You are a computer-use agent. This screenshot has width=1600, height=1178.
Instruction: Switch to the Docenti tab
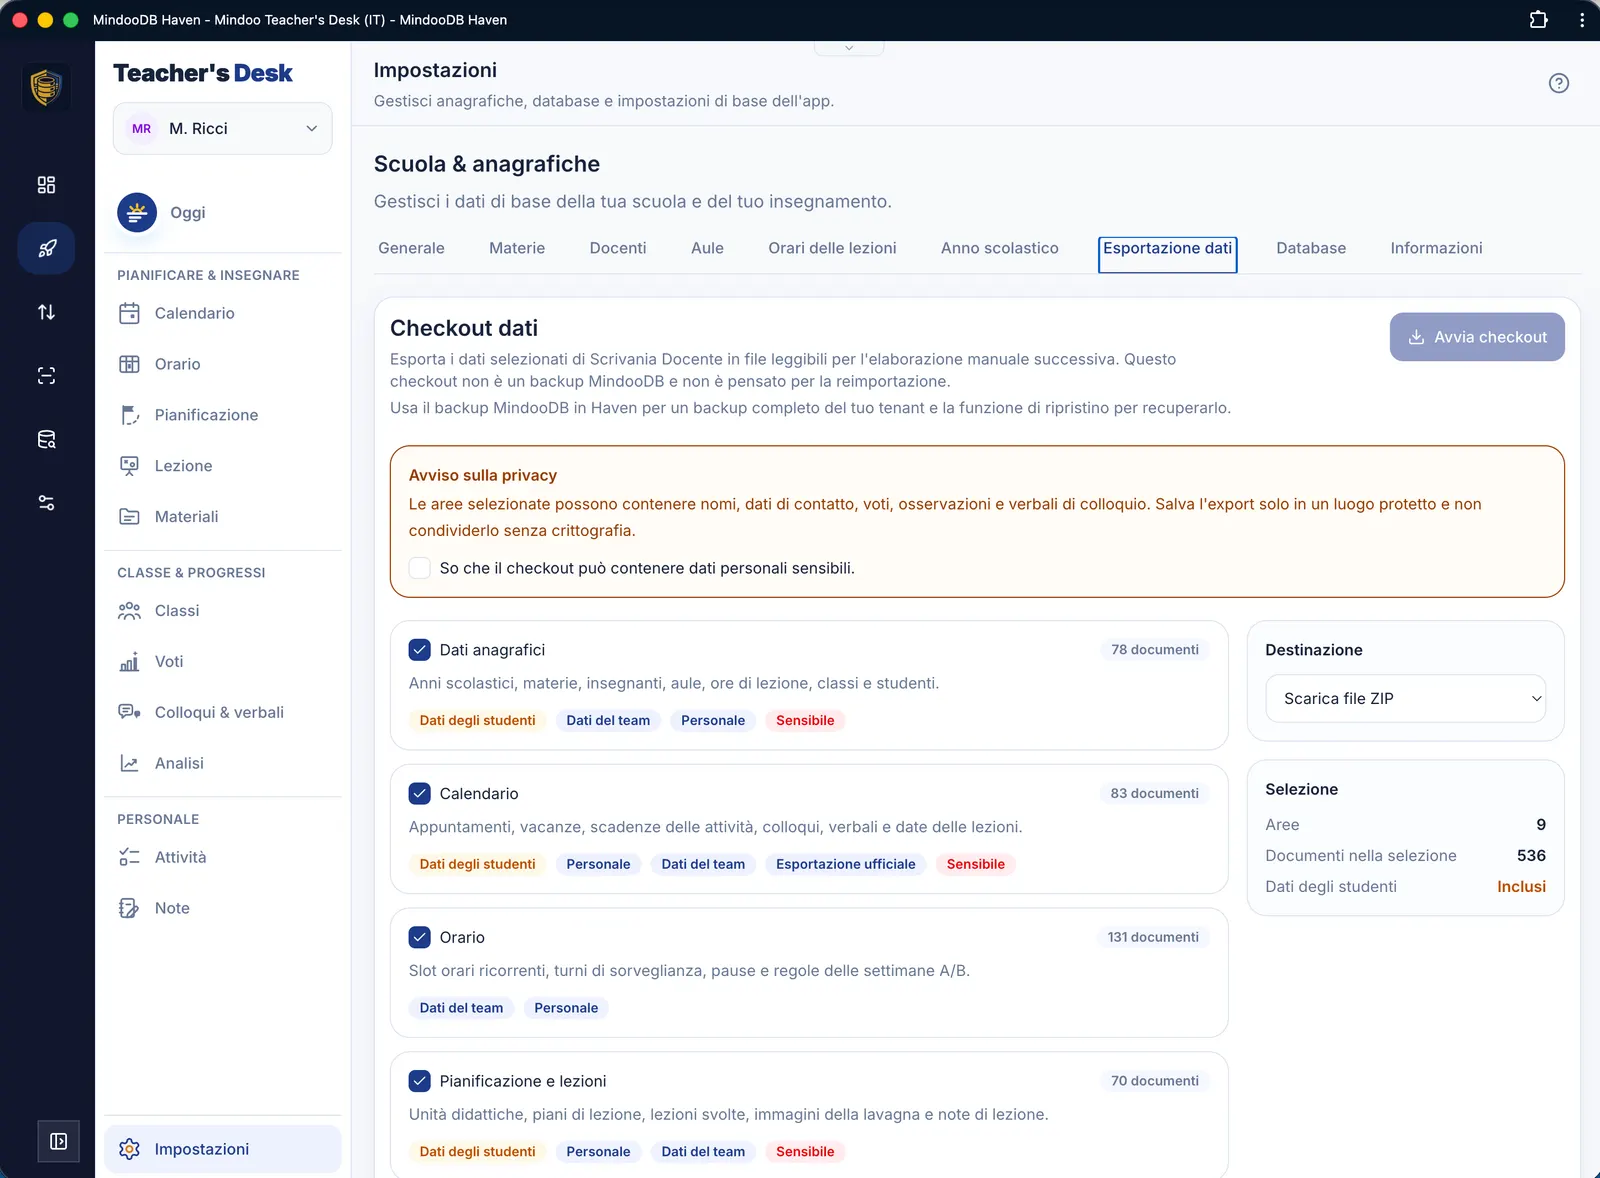click(618, 248)
